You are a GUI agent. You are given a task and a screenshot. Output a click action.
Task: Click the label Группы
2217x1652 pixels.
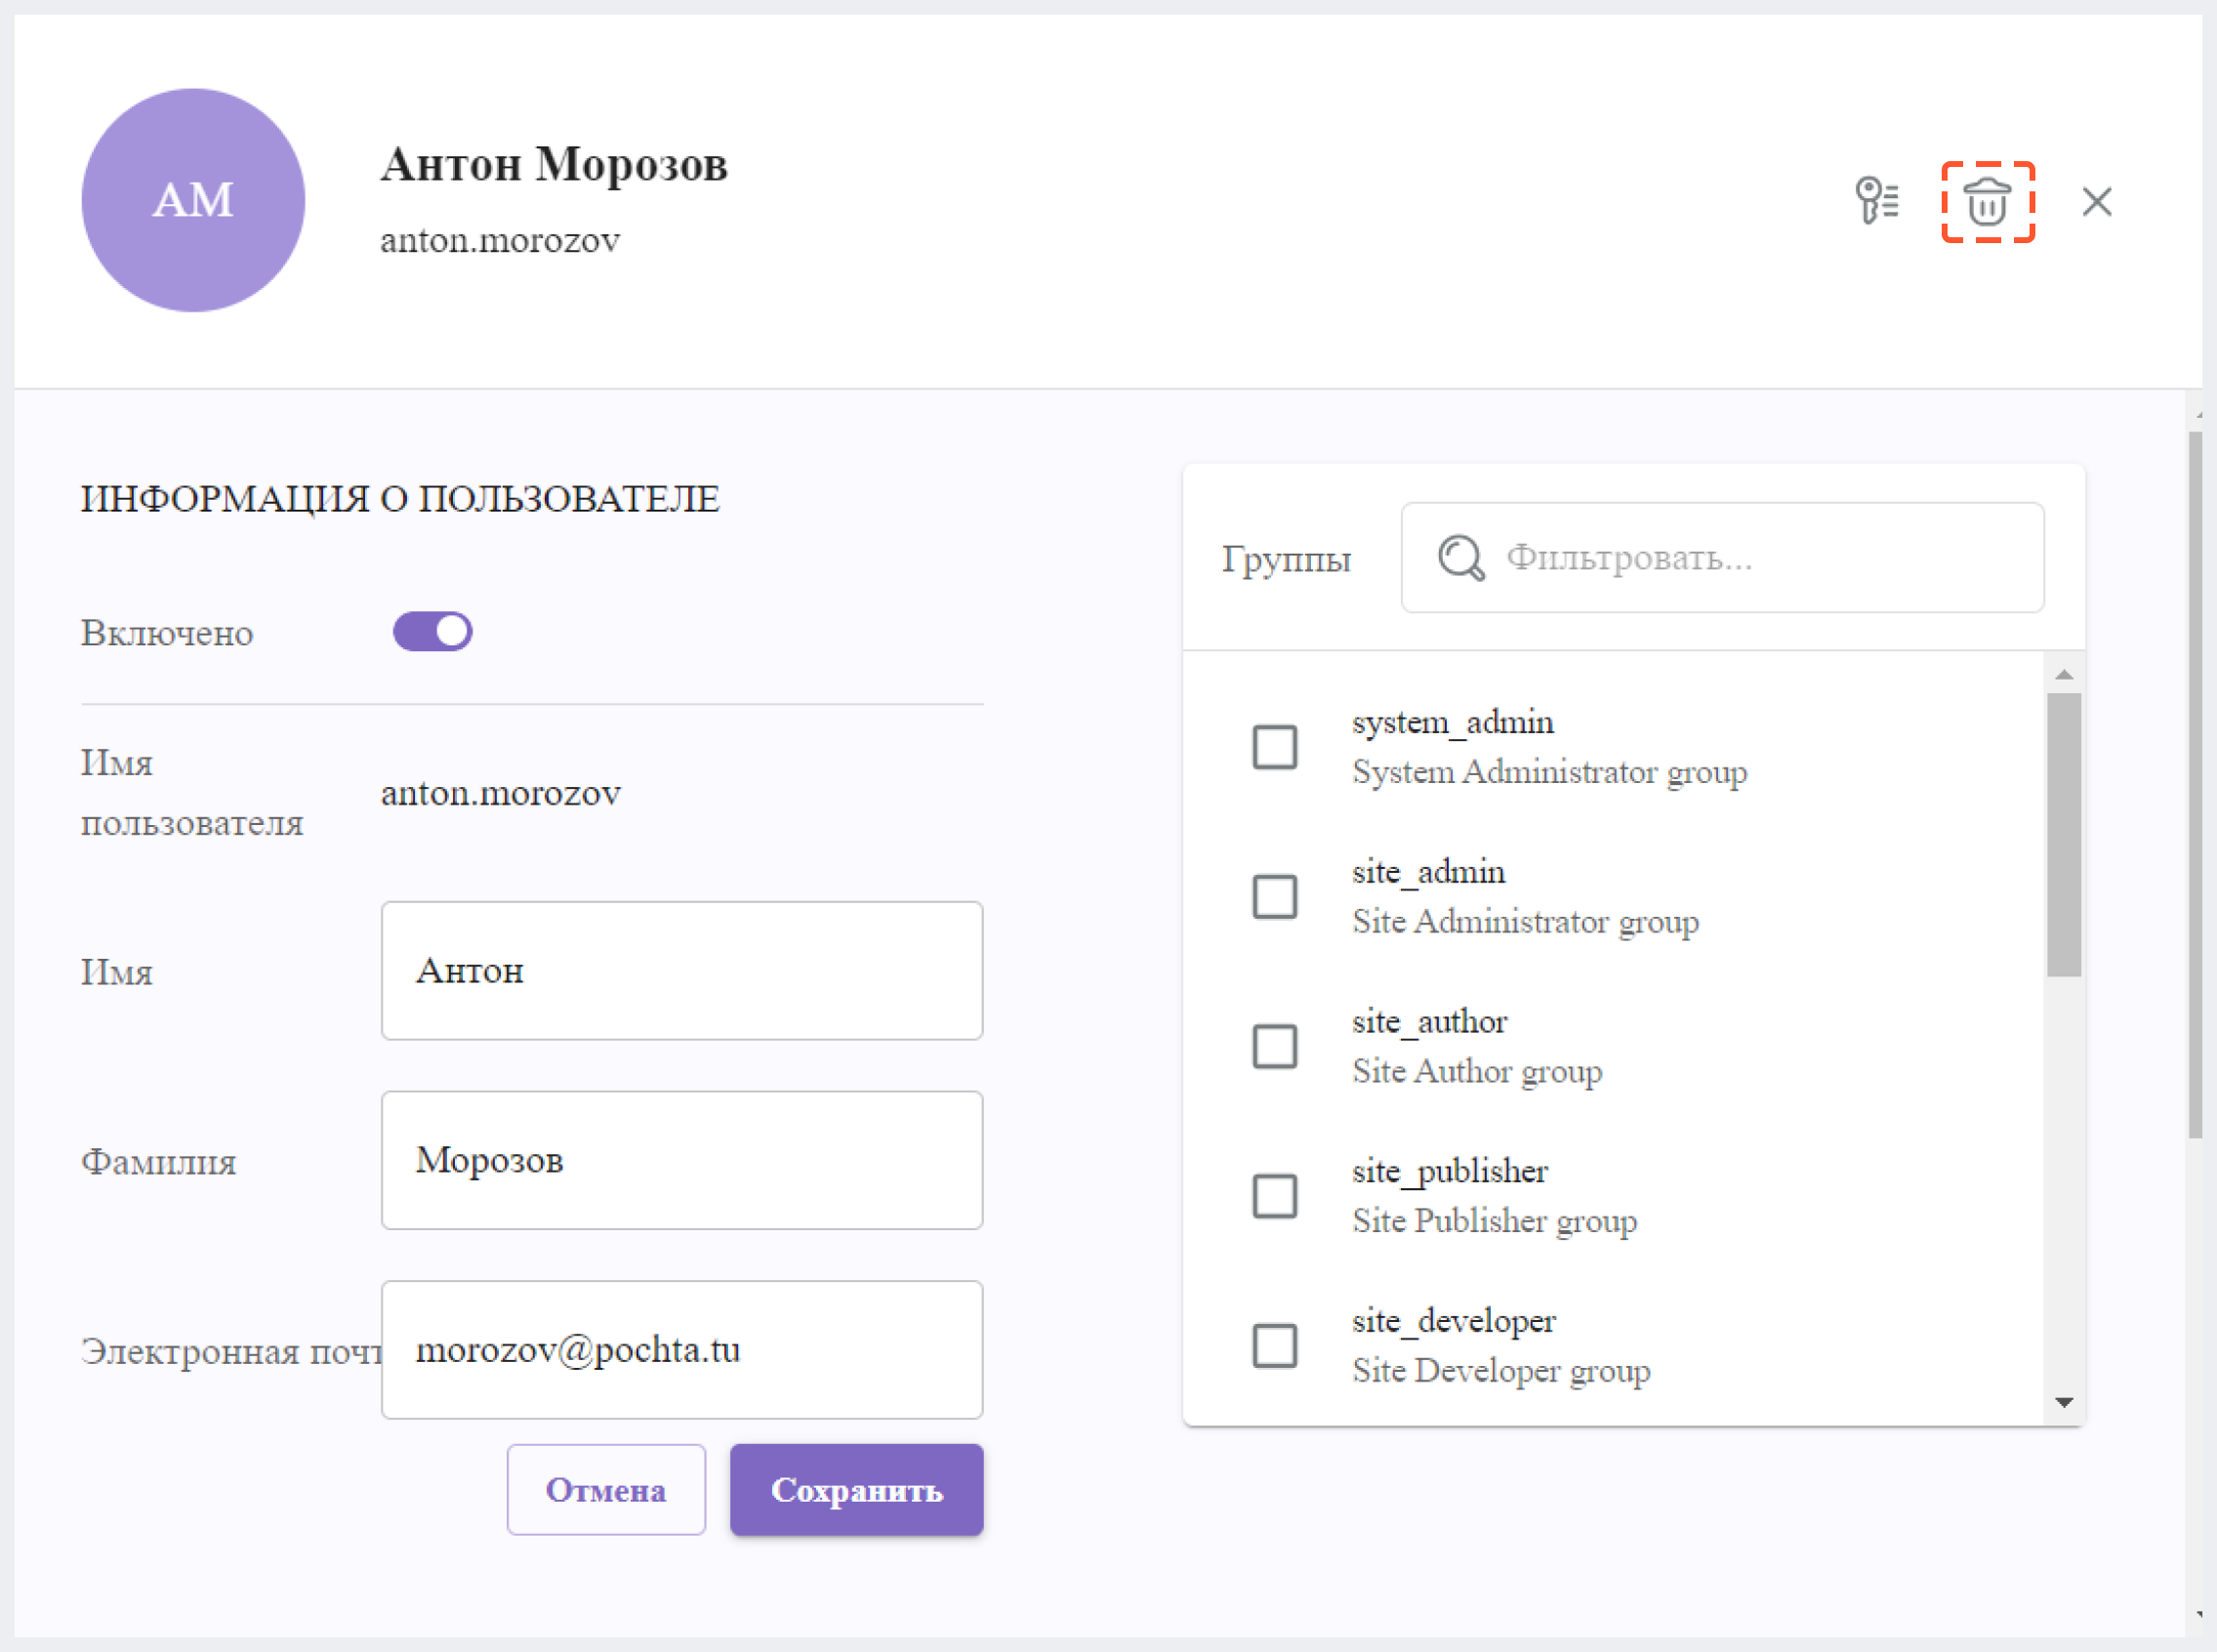(1286, 559)
